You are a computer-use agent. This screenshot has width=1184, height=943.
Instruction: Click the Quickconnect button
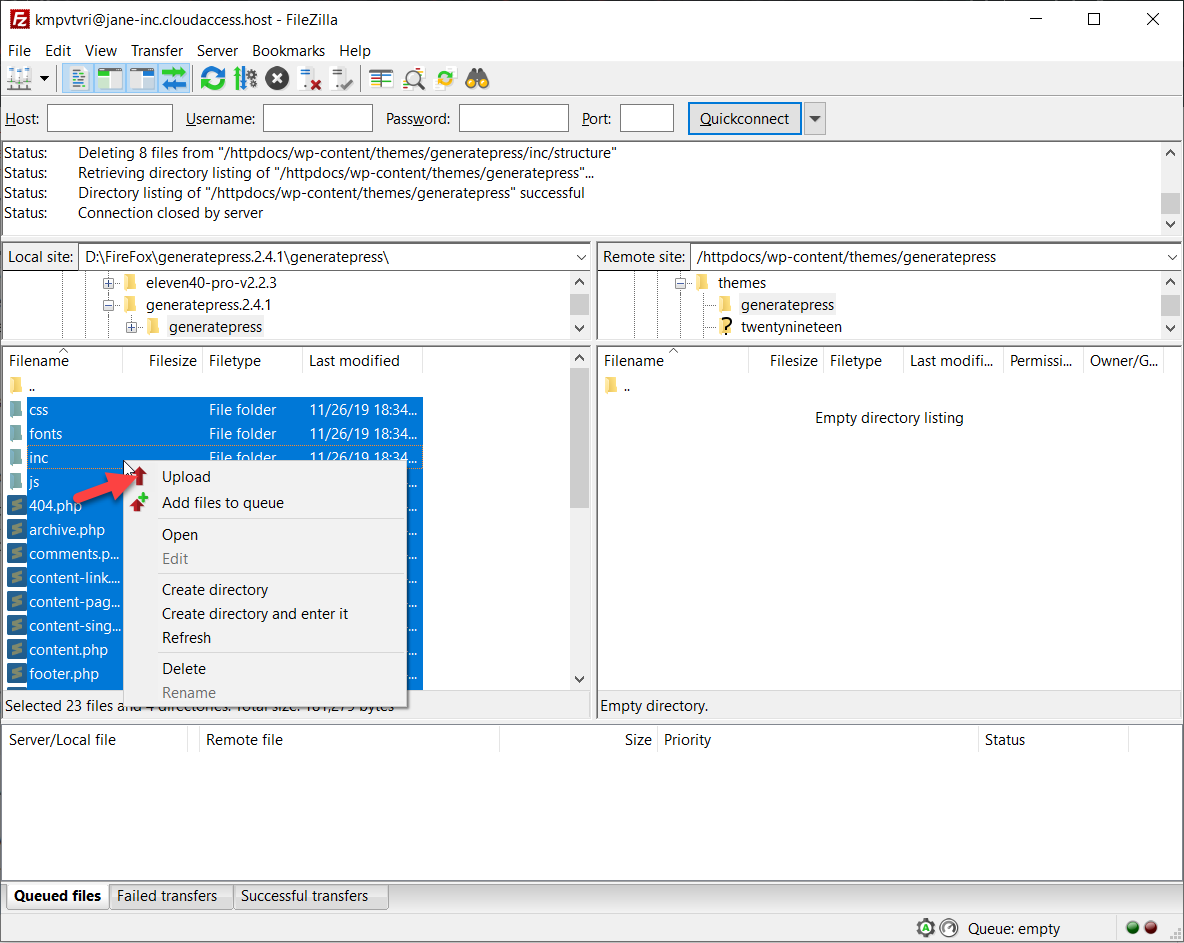pos(745,119)
